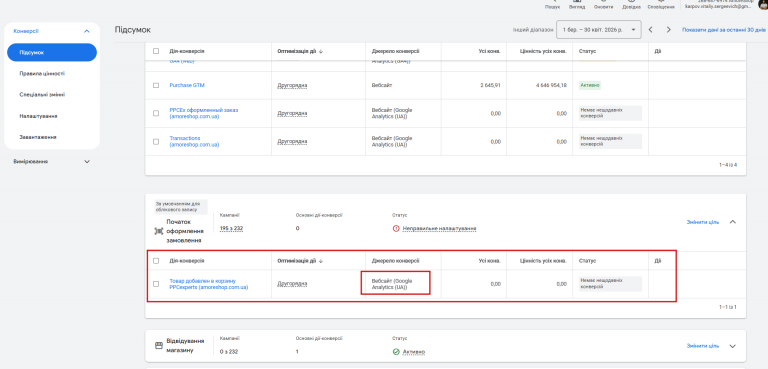Viewport: 768px width, 369px height.
Task: Click value 4 646 954,18 in Цінність column
Action: (552, 85)
